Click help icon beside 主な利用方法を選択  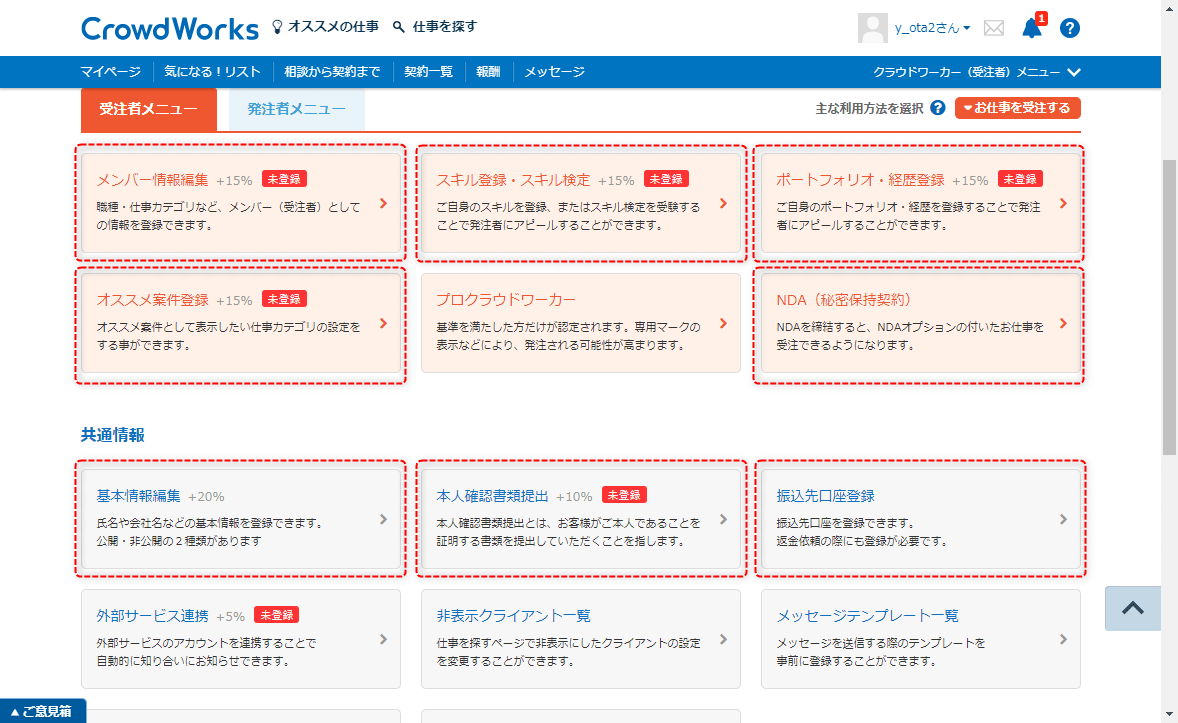(937, 108)
